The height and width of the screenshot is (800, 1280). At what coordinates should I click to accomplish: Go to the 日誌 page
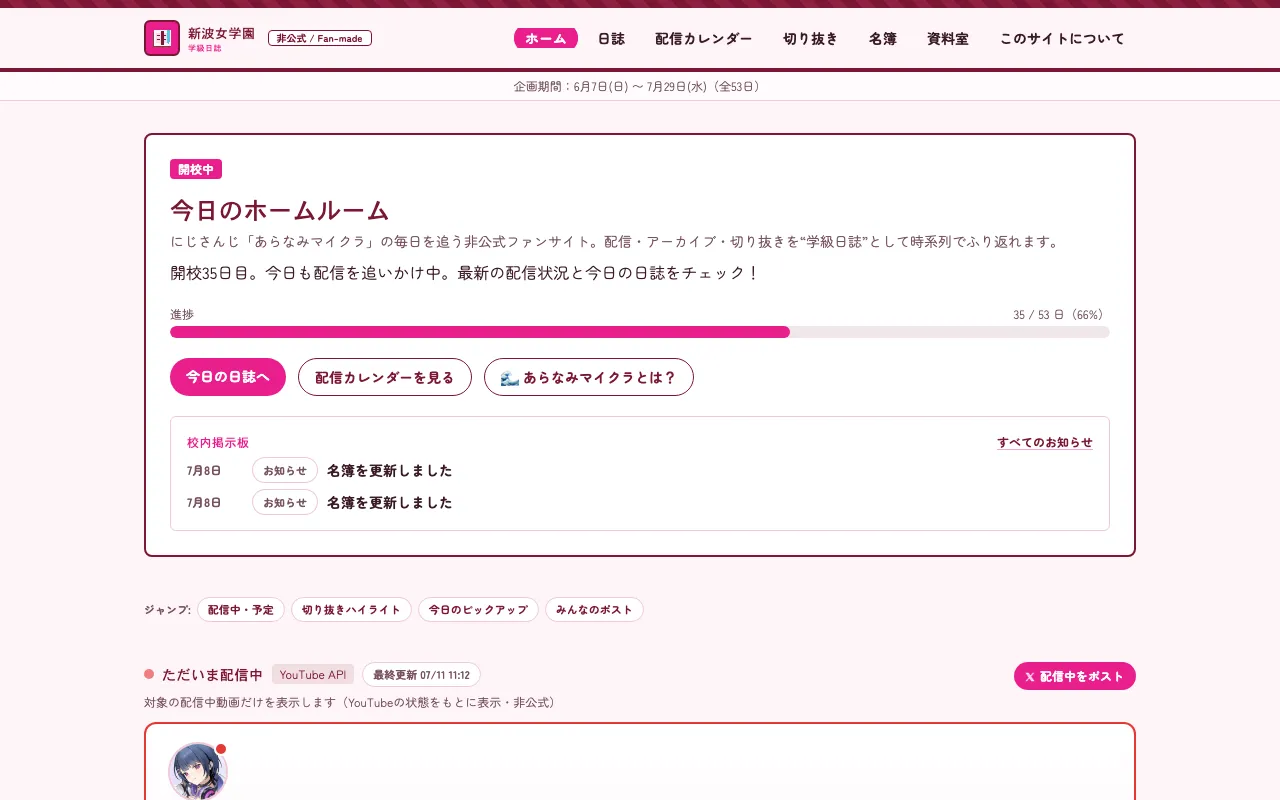pos(611,38)
